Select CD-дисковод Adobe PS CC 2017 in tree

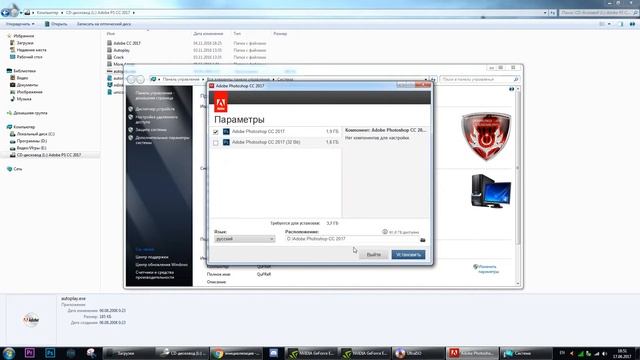coord(49,155)
